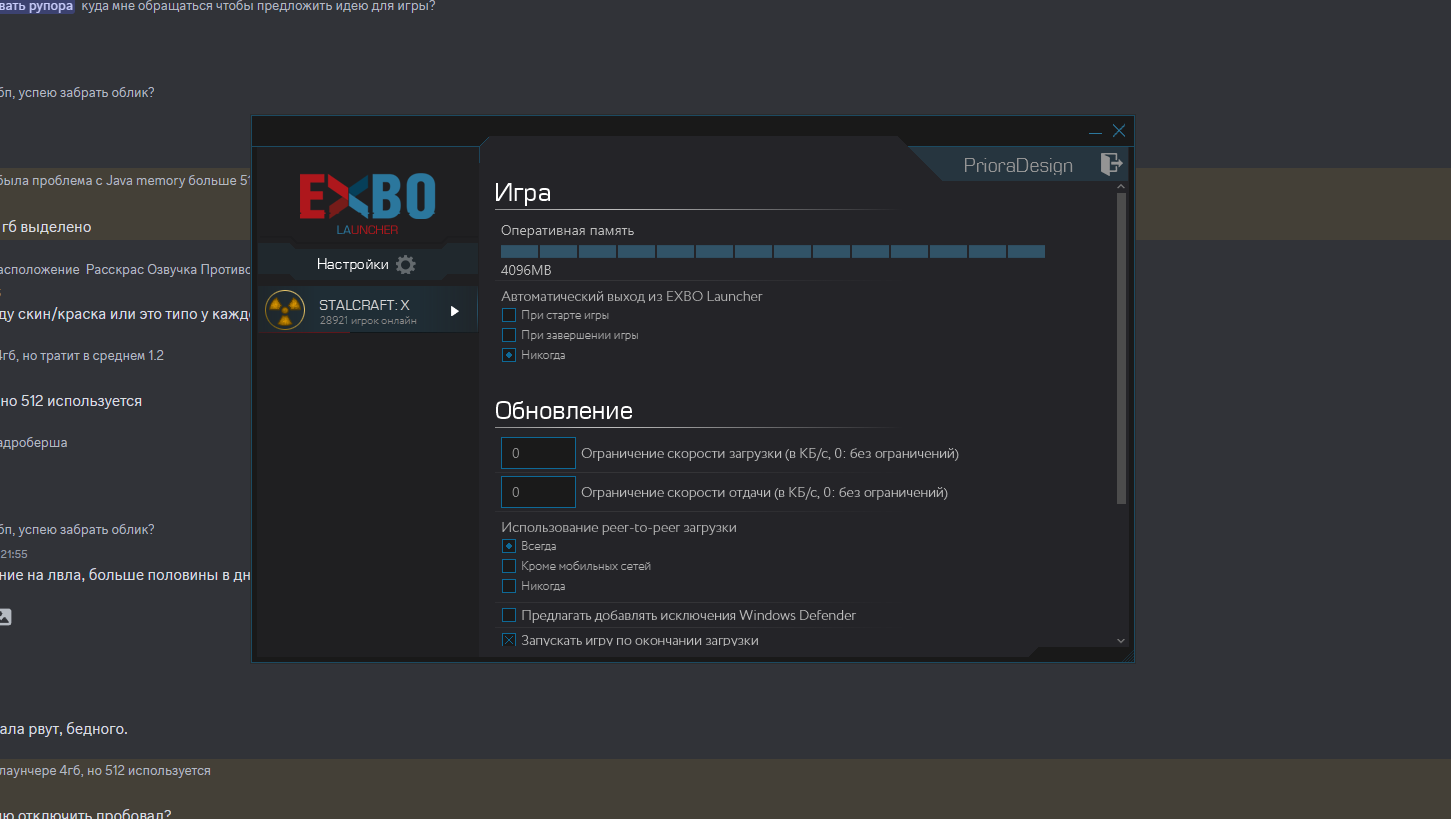Click chat message 'но 512 используется'
This screenshot has width=1451, height=819.
click(71, 401)
